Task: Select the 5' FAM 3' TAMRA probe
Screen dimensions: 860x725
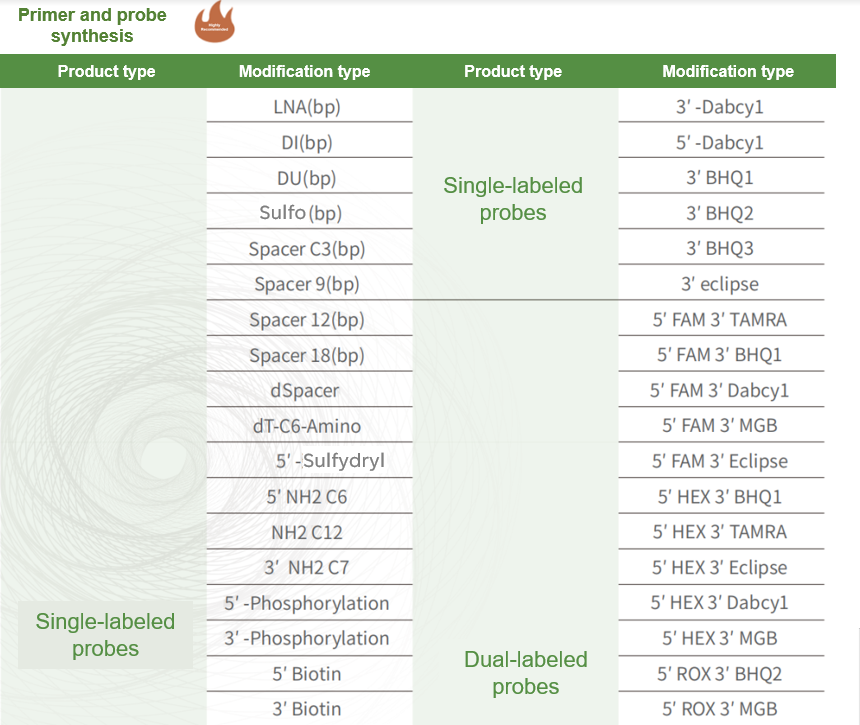Action: (721, 319)
